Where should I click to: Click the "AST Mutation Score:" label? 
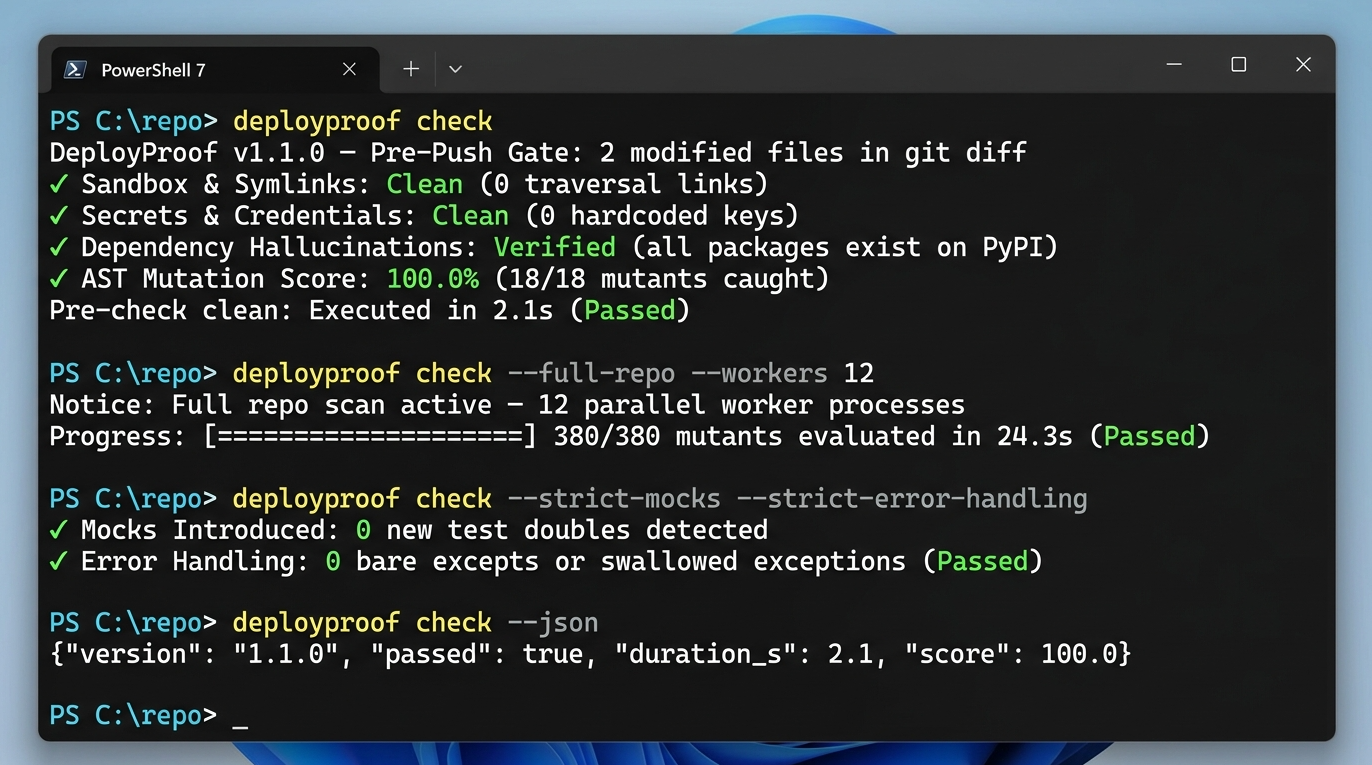(x=226, y=279)
